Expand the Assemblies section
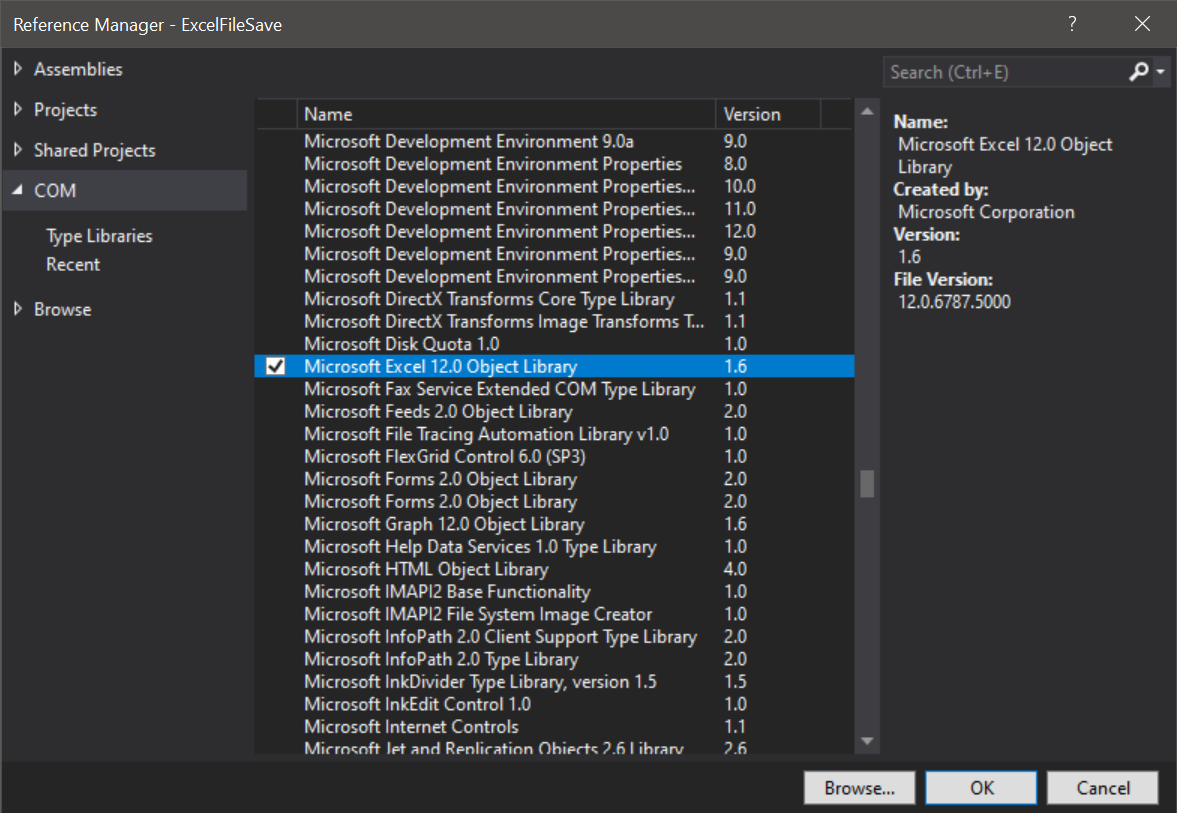The image size is (1177, 813). tap(18, 69)
